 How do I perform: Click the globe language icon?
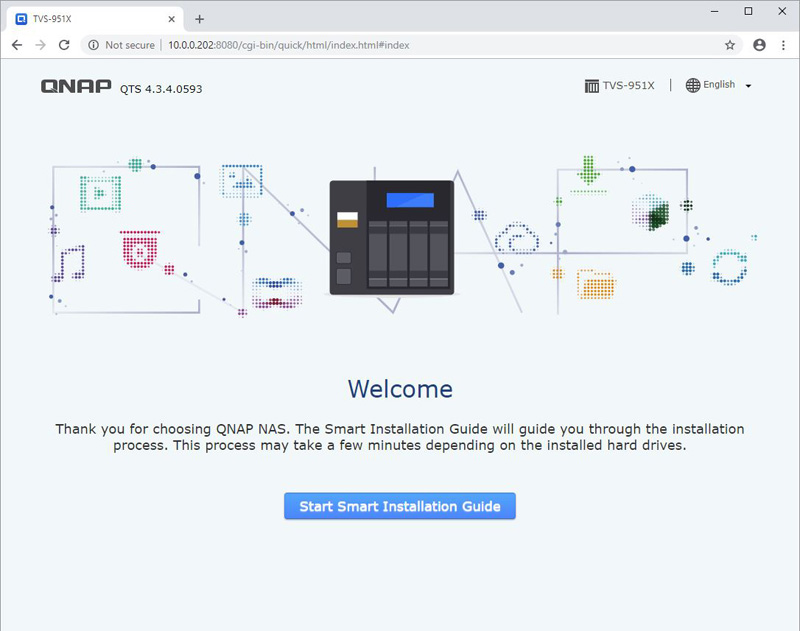pyautogui.click(x=692, y=85)
